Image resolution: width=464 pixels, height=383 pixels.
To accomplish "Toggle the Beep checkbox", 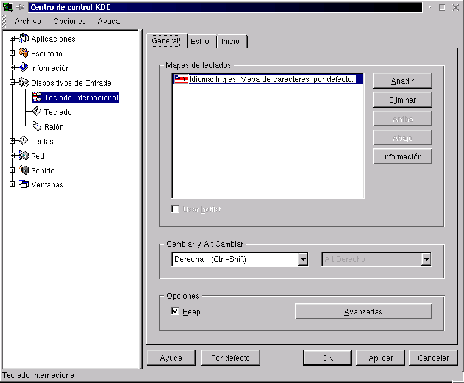I will pyautogui.click(x=175, y=311).
